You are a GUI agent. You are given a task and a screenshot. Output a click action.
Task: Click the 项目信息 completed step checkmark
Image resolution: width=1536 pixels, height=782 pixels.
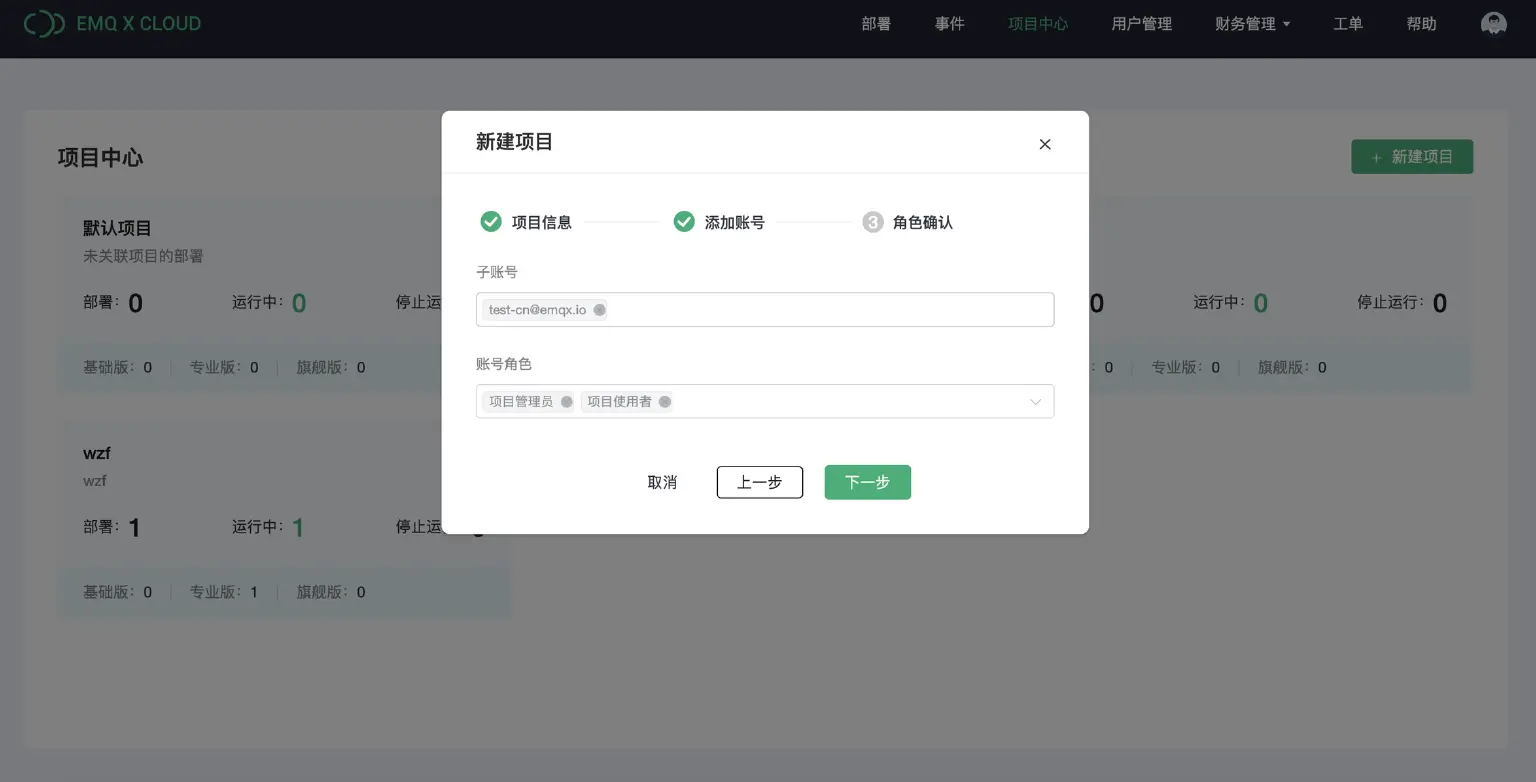[x=490, y=221]
